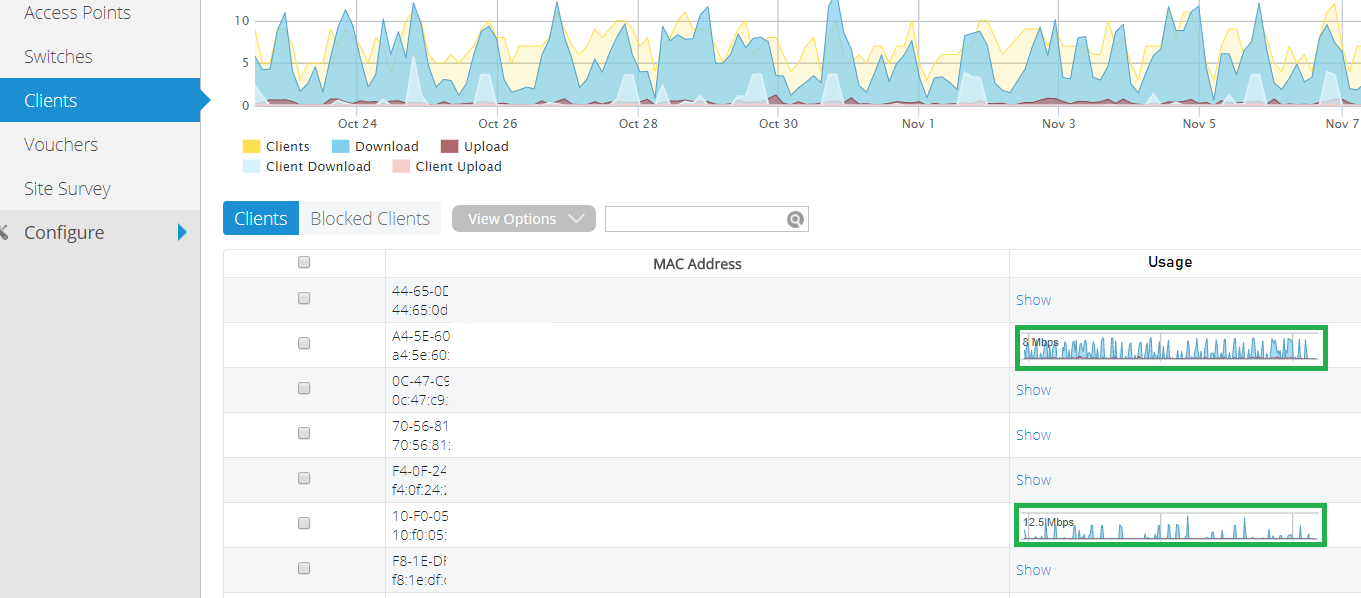The width and height of the screenshot is (1361, 598).
Task: Open the Switches page
Action: click(x=57, y=56)
